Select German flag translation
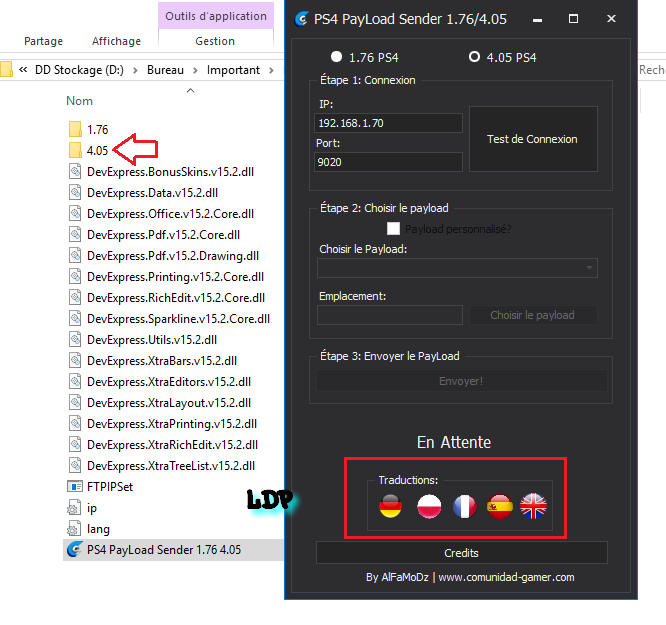This screenshot has width=666, height=625. click(x=390, y=506)
